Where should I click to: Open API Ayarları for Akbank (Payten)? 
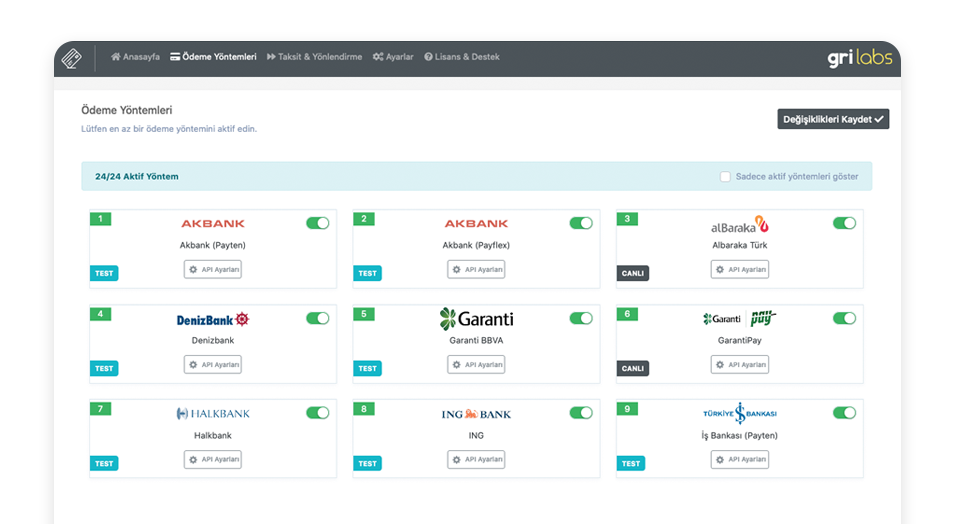pyautogui.click(x=213, y=270)
